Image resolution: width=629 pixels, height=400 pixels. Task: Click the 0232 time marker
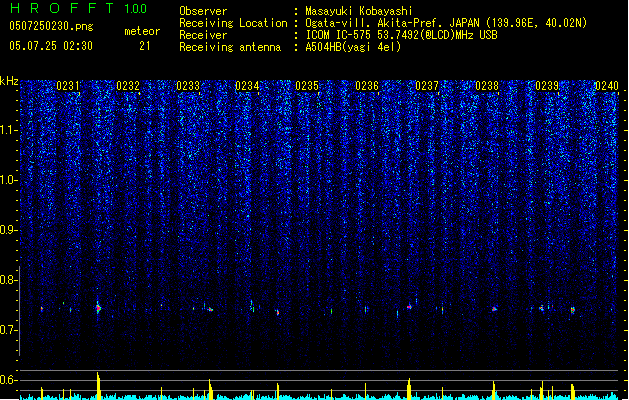128,86
